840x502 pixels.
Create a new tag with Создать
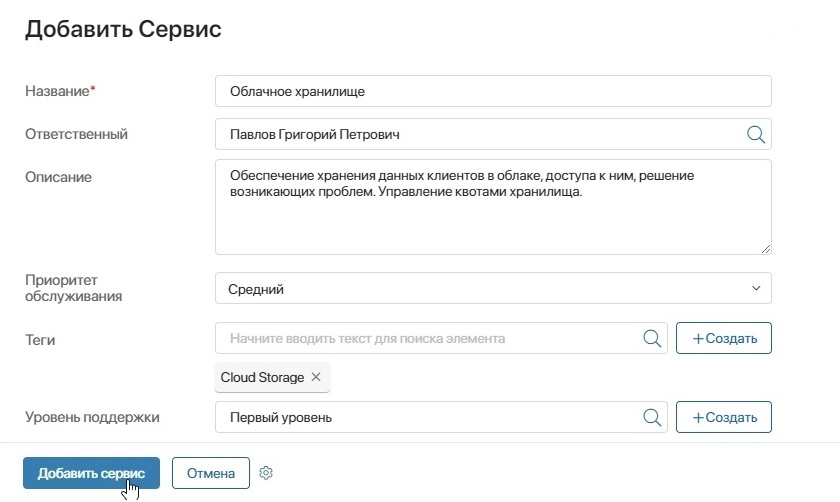724,338
